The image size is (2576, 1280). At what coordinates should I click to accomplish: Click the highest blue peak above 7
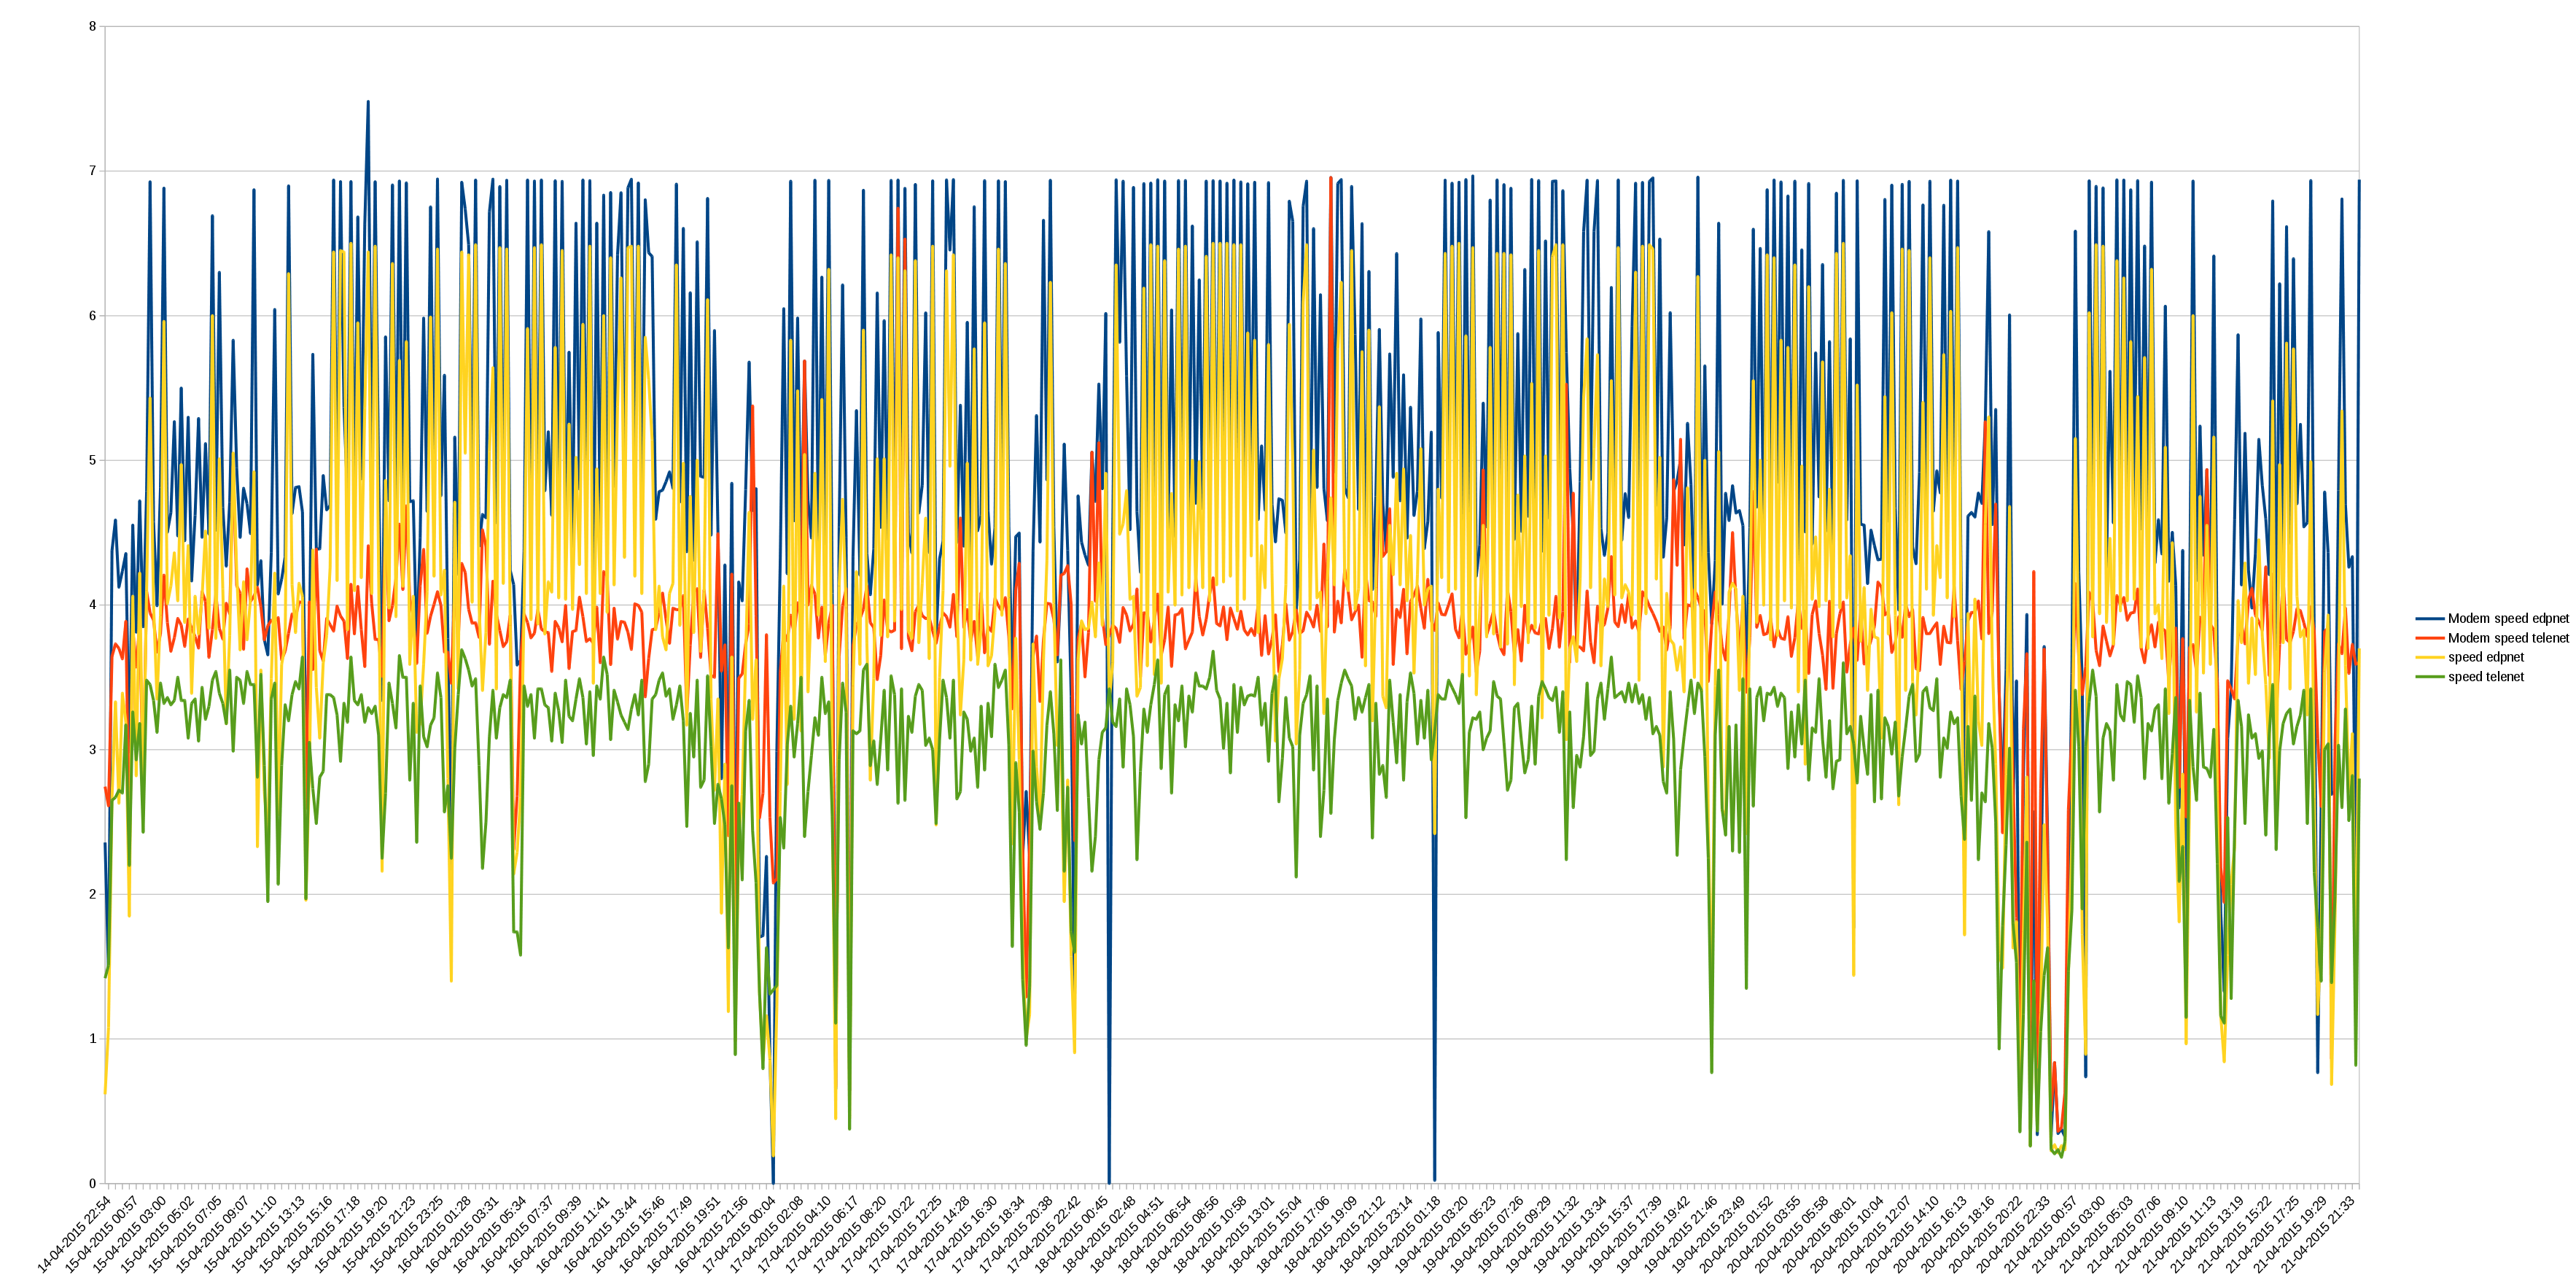click(x=368, y=102)
